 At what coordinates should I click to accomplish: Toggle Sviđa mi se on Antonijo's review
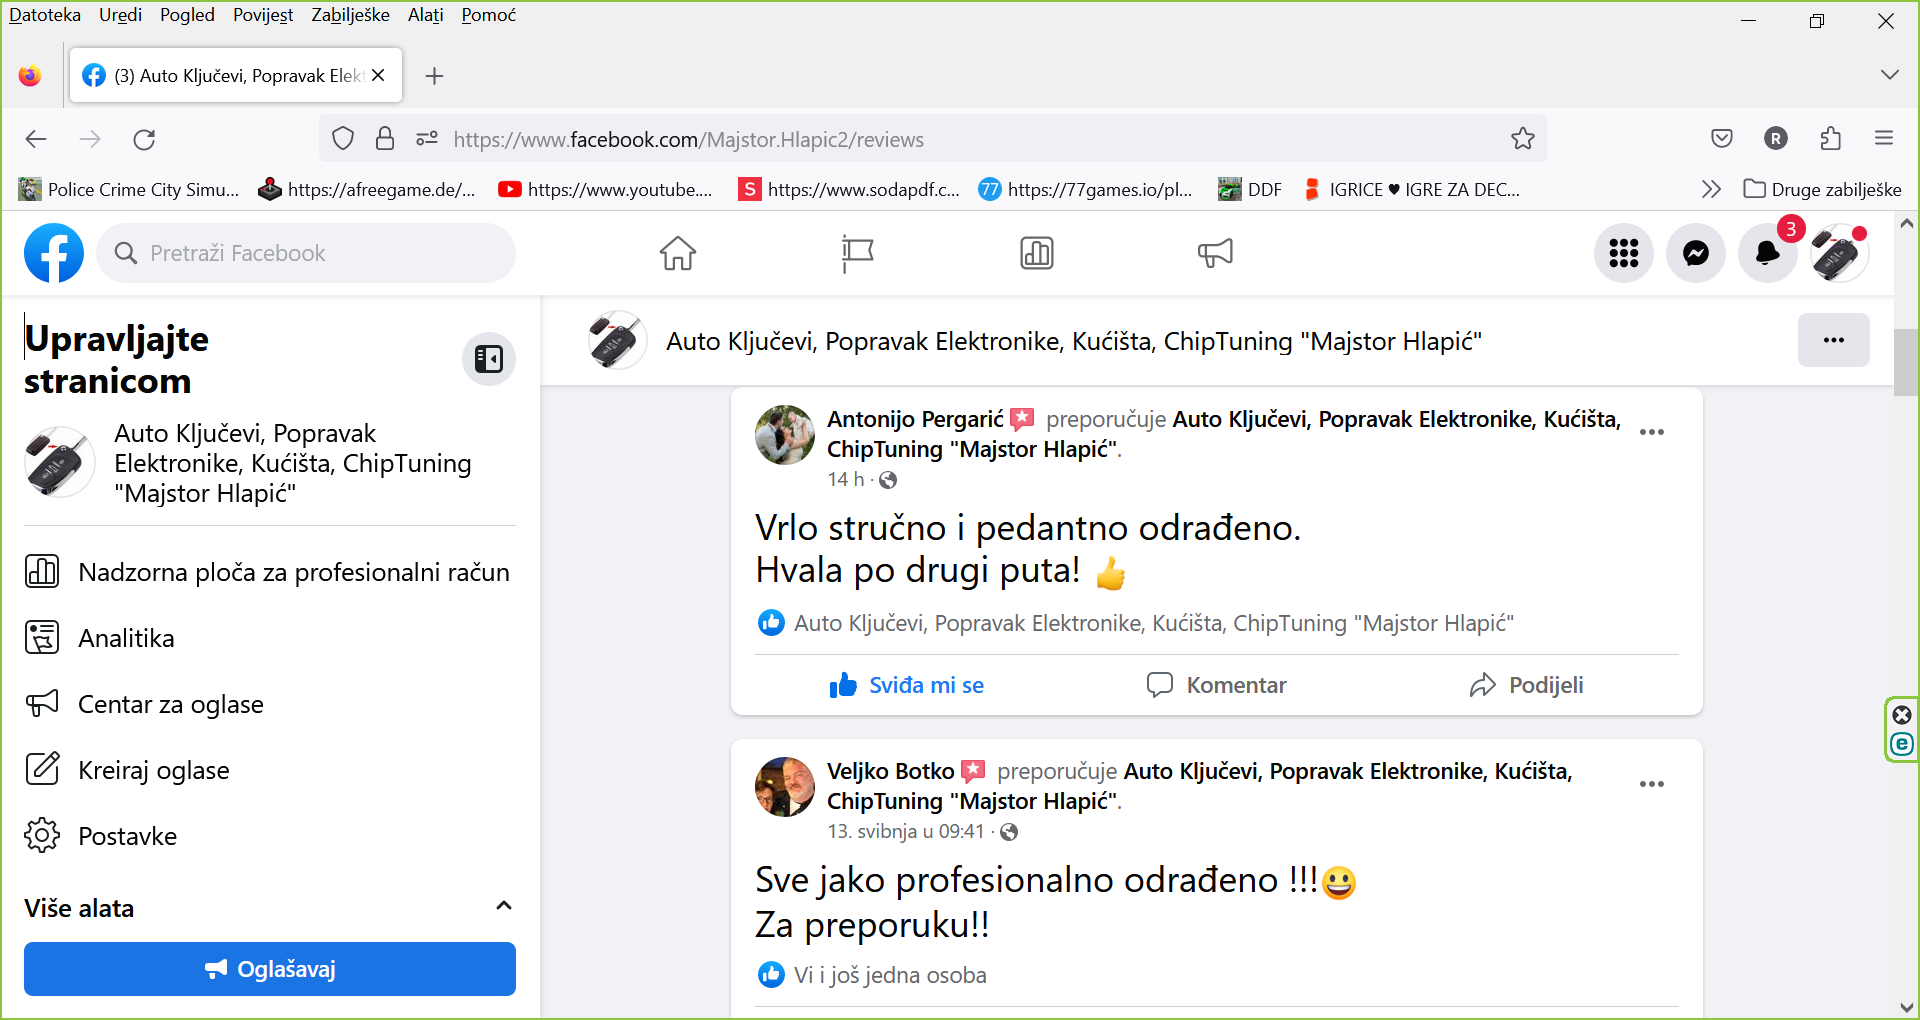pos(906,685)
